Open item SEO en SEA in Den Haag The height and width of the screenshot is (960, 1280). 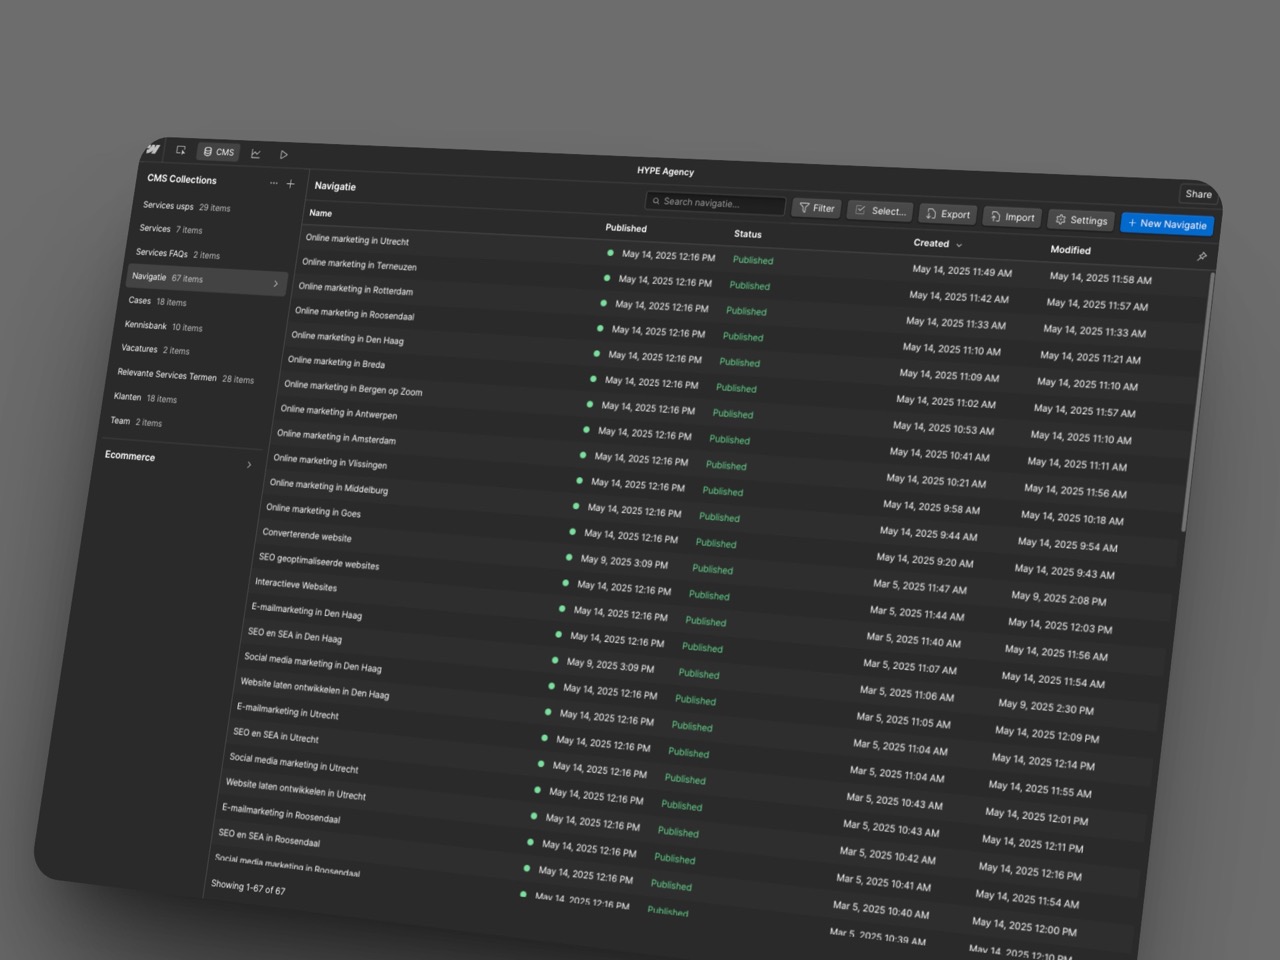[294, 635]
